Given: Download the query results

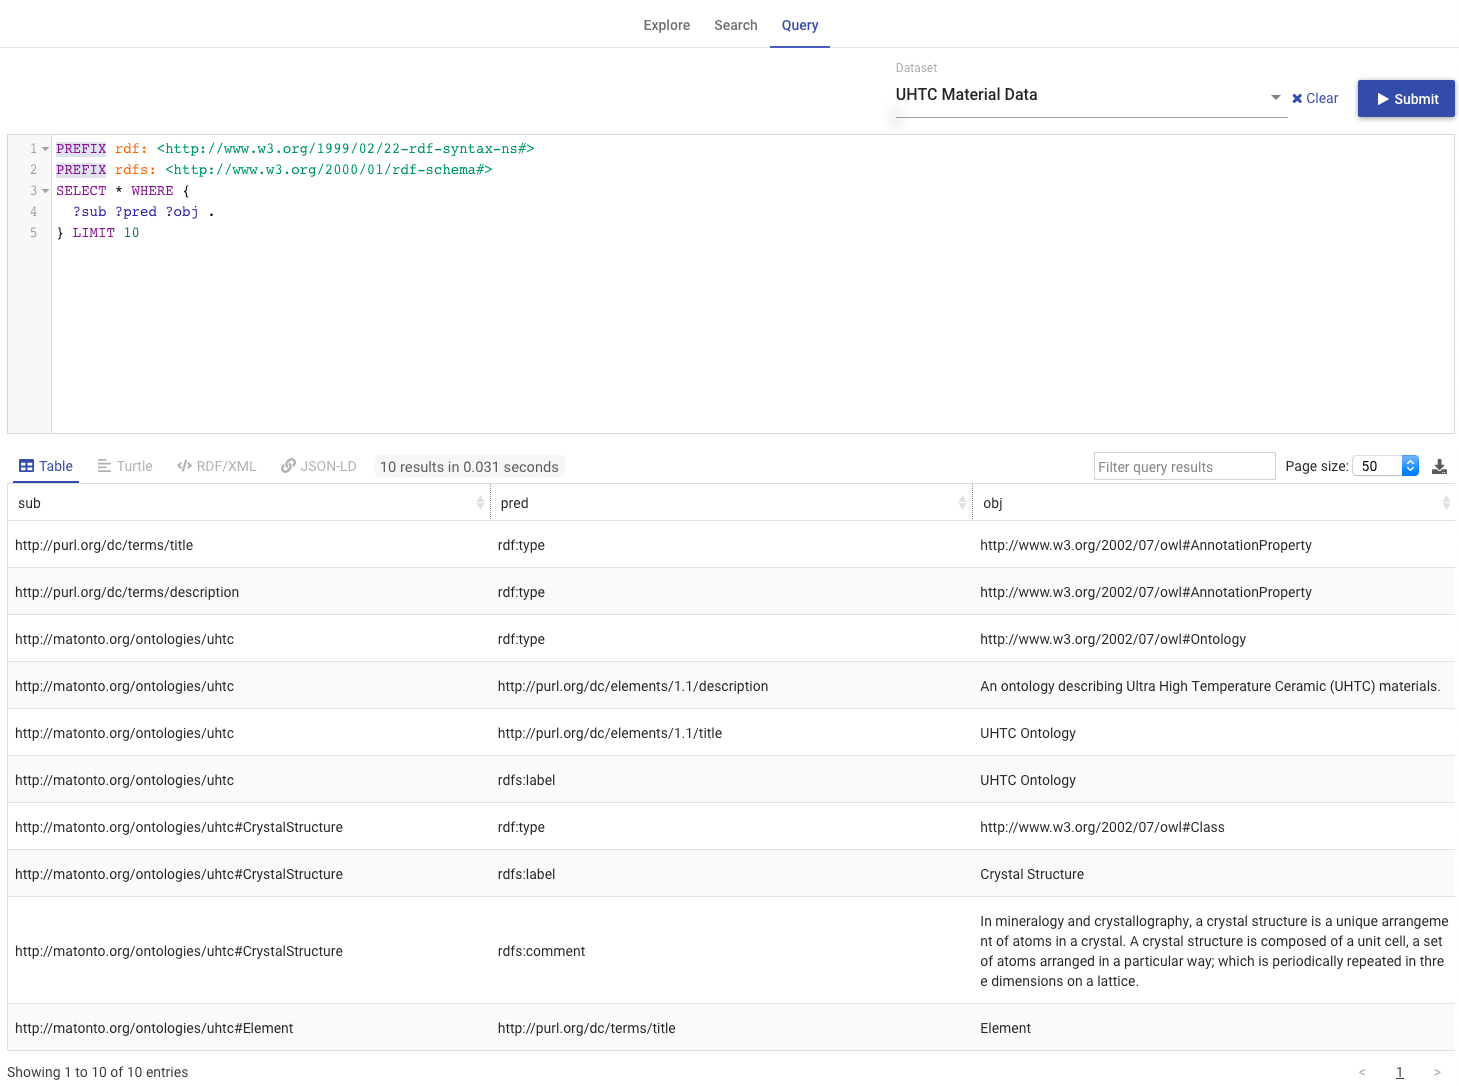Looking at the screenshot, I should [x=1440, y=466].
